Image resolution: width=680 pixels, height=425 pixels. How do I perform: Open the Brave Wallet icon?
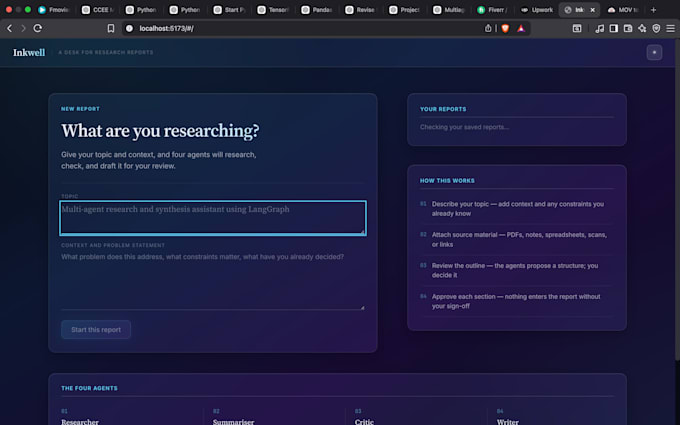(628, 28)
